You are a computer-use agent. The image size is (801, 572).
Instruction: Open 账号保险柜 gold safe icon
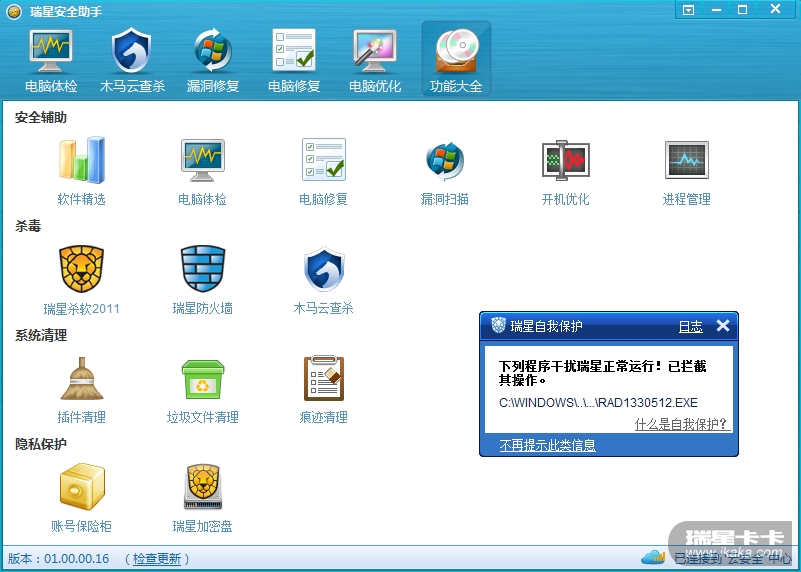pos(82,487)
